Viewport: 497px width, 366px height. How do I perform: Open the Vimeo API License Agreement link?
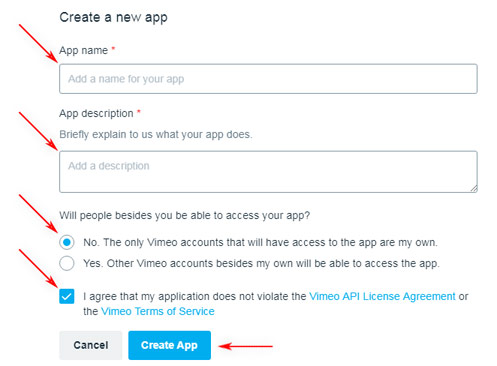[382, 296]
